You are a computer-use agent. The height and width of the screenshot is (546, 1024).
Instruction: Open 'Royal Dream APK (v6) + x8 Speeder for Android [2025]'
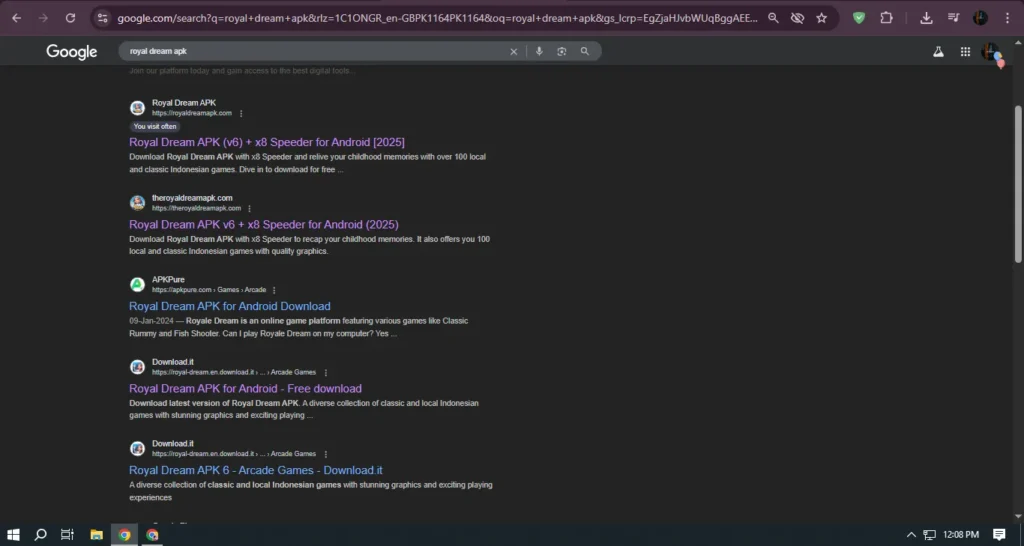[x=266, y=142]
